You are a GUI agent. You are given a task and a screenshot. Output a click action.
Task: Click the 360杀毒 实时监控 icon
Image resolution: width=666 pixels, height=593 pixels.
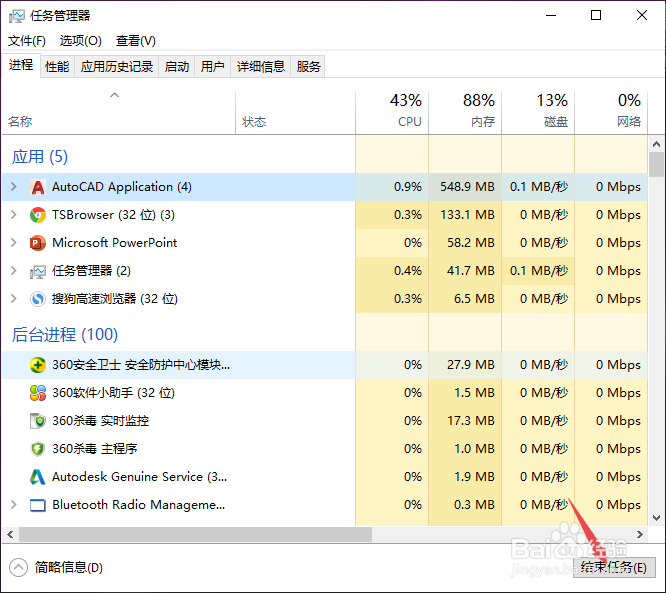coord(38,421)
